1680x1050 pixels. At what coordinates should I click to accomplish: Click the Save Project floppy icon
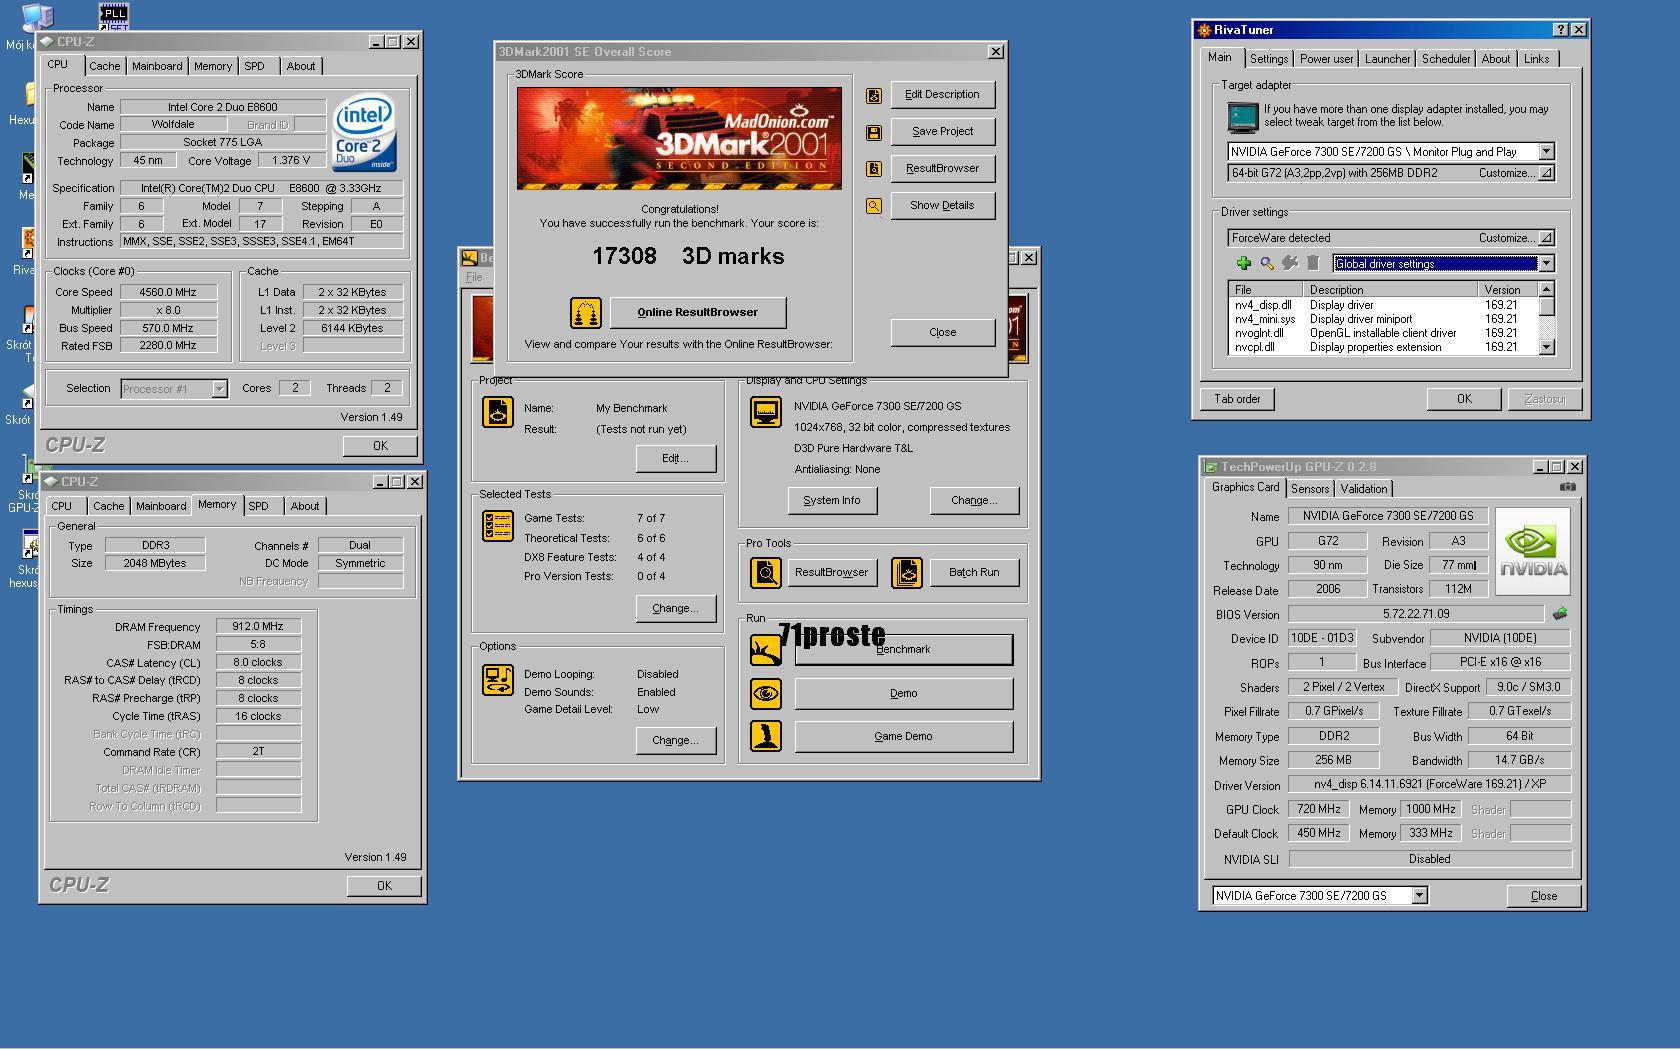(874, 132)
